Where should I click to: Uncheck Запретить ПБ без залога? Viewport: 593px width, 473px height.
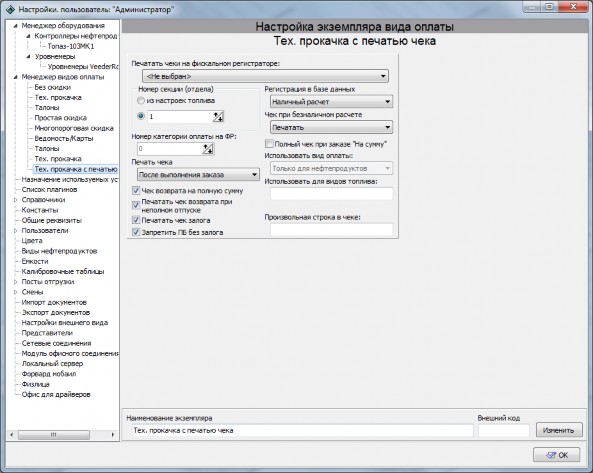point(136,232)
